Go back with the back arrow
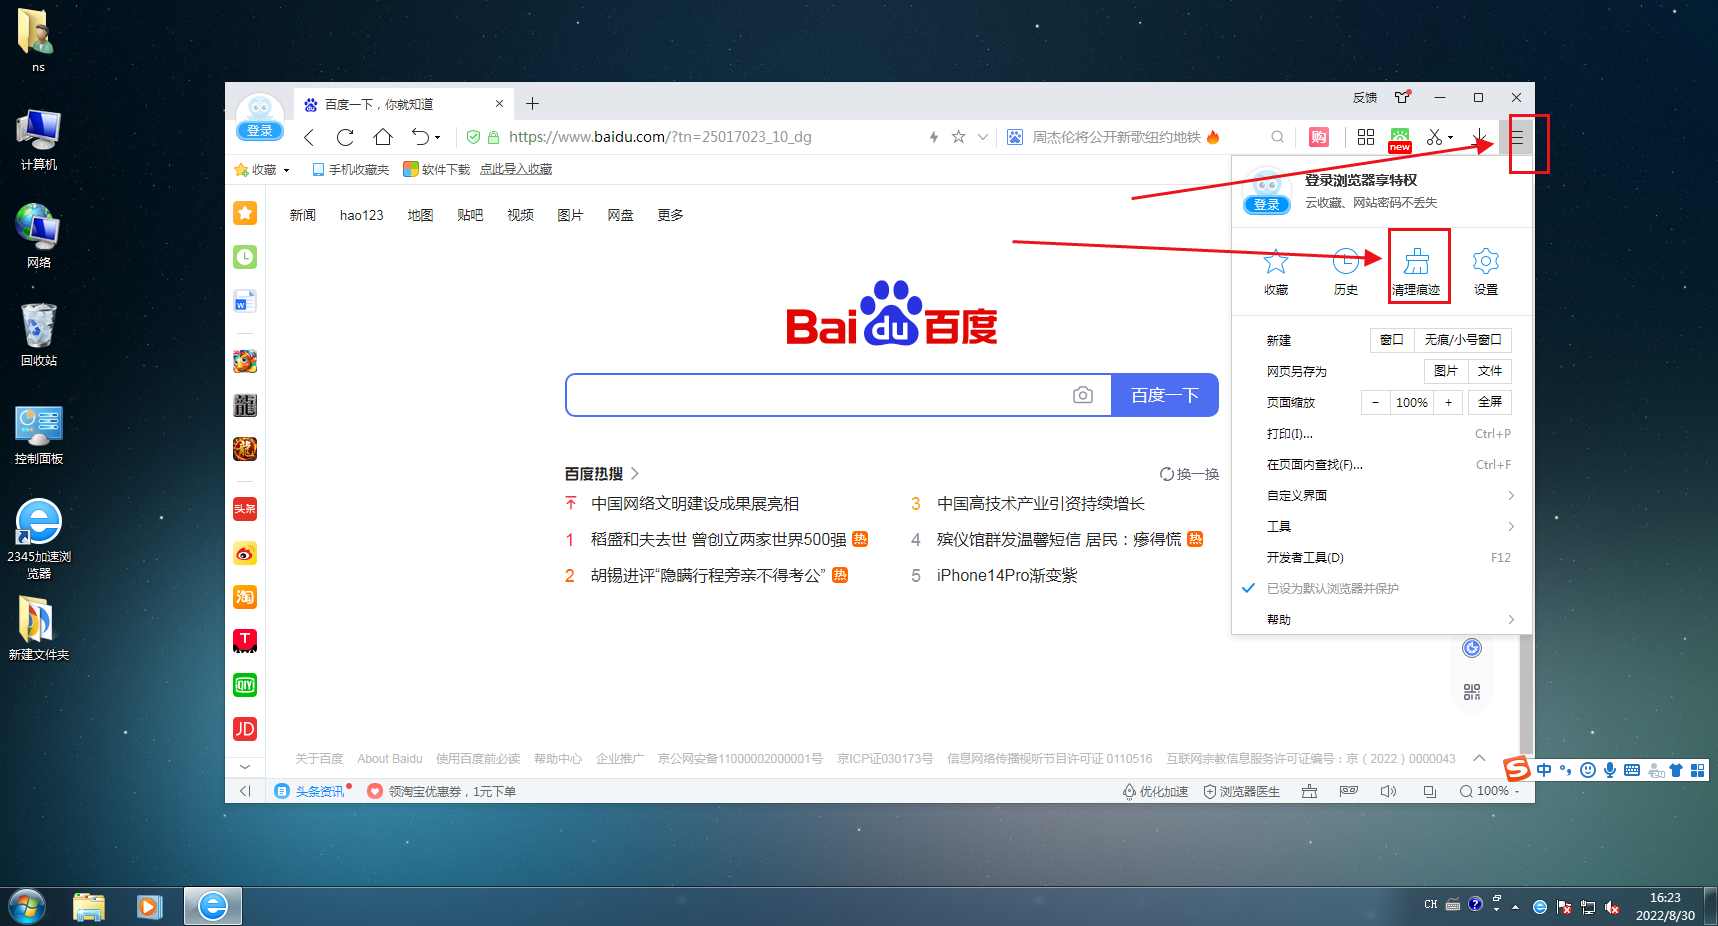The width and height of the screenshot is (1718, 926). (x=309, y=137)
